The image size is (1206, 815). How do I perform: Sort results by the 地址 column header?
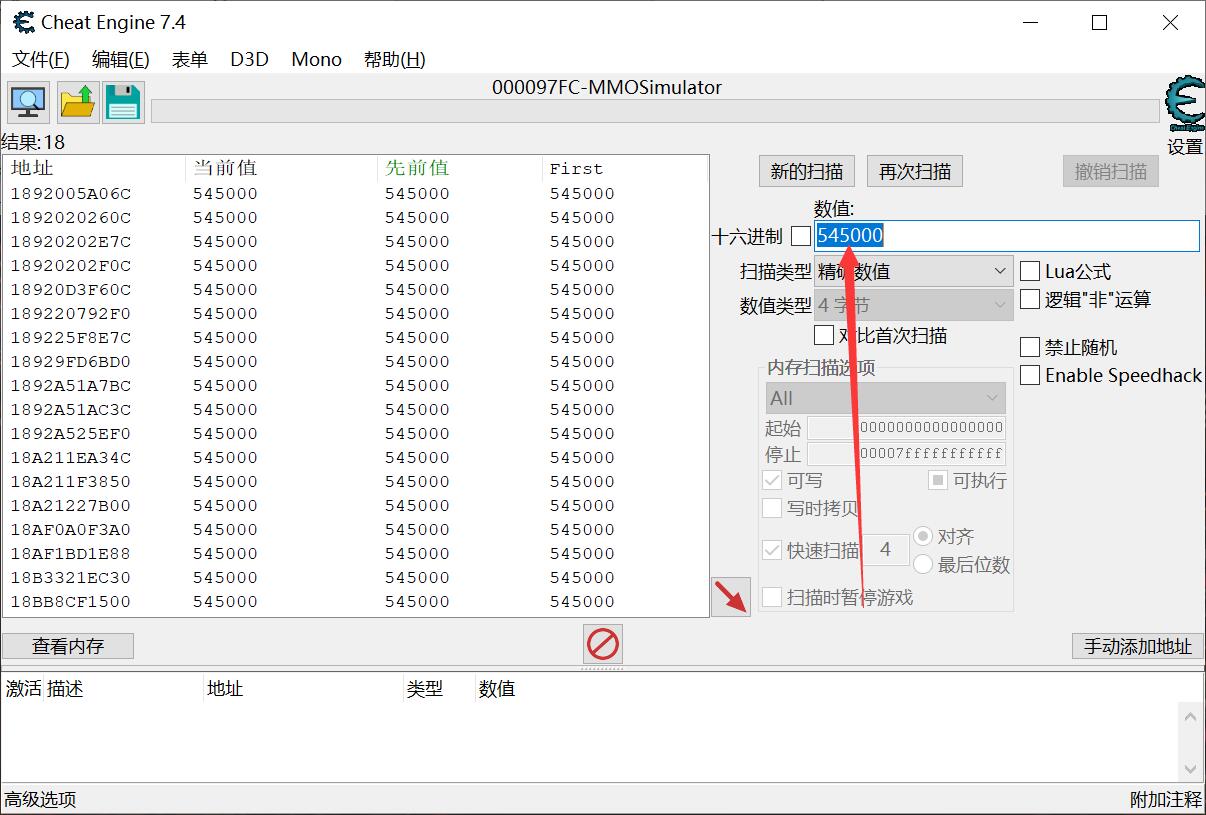[95, 168]
